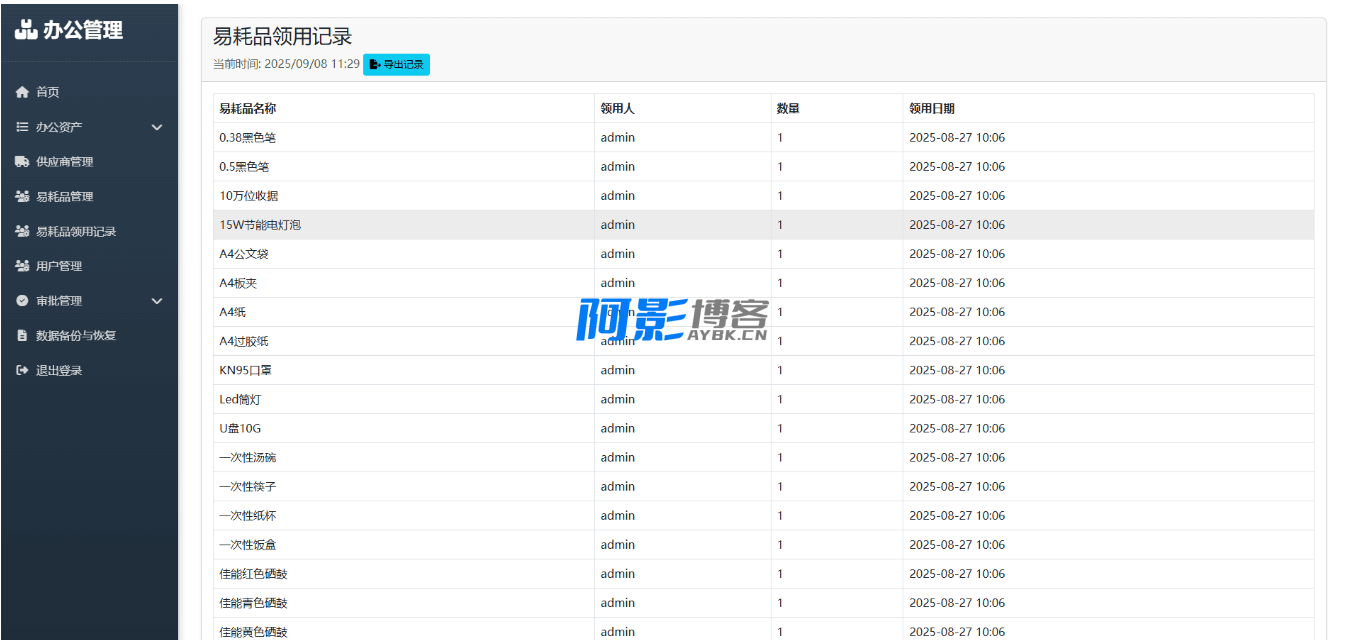Log out via 退出登录 link

pos(59,371)
